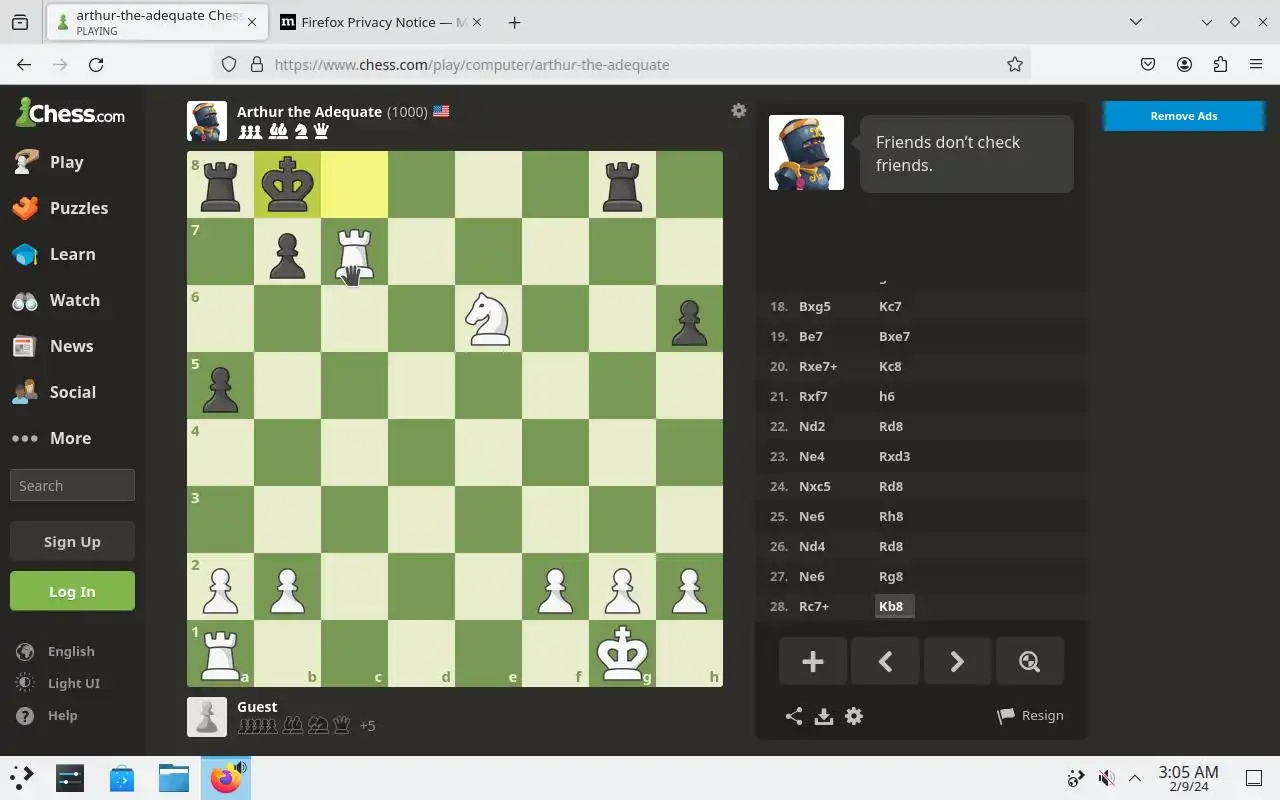Select the arthur-the-adequate Chess tab

coord(155,22)
